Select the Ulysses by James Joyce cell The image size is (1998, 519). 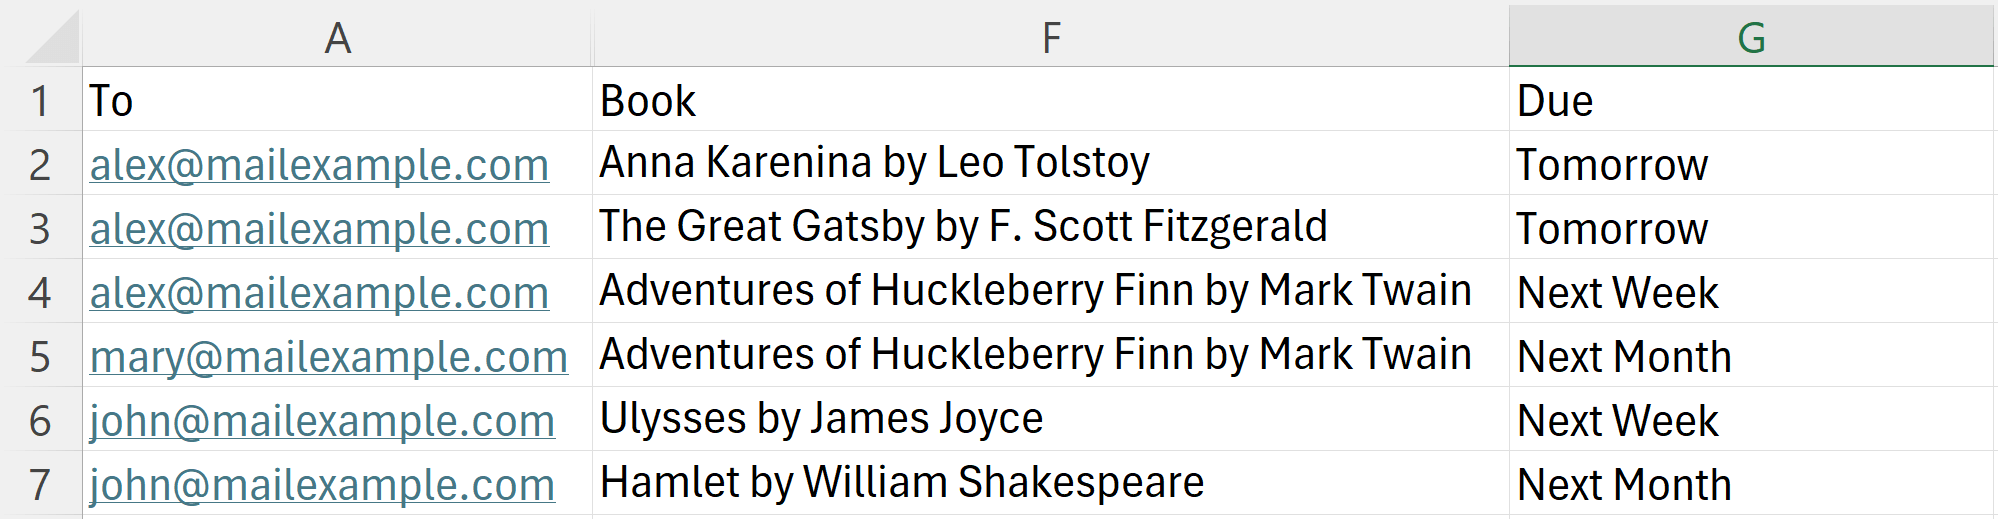(x=821, y=419)
